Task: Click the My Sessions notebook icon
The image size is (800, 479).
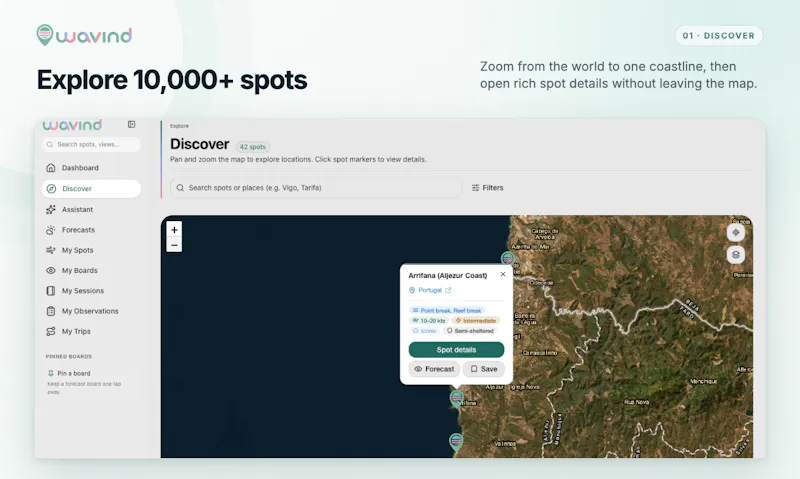Action: [x=51, y=291]
